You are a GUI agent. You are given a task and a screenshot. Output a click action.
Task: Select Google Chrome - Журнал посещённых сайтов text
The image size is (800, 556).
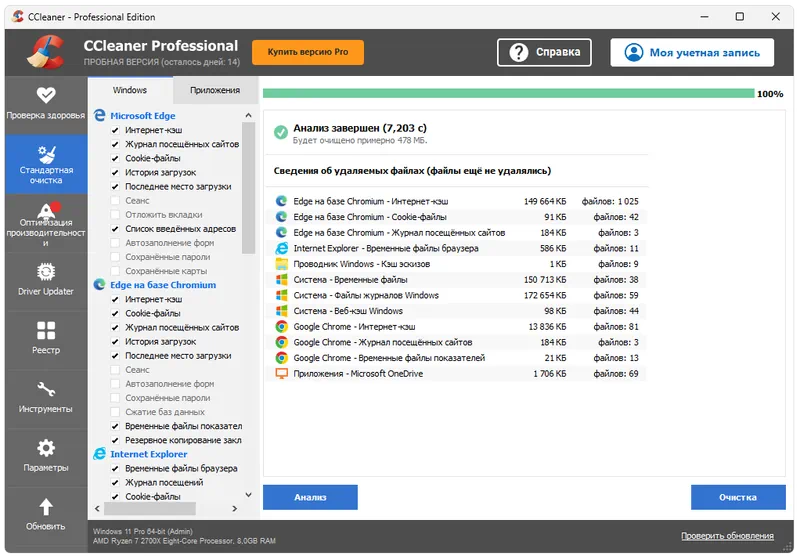pos(383,342)
